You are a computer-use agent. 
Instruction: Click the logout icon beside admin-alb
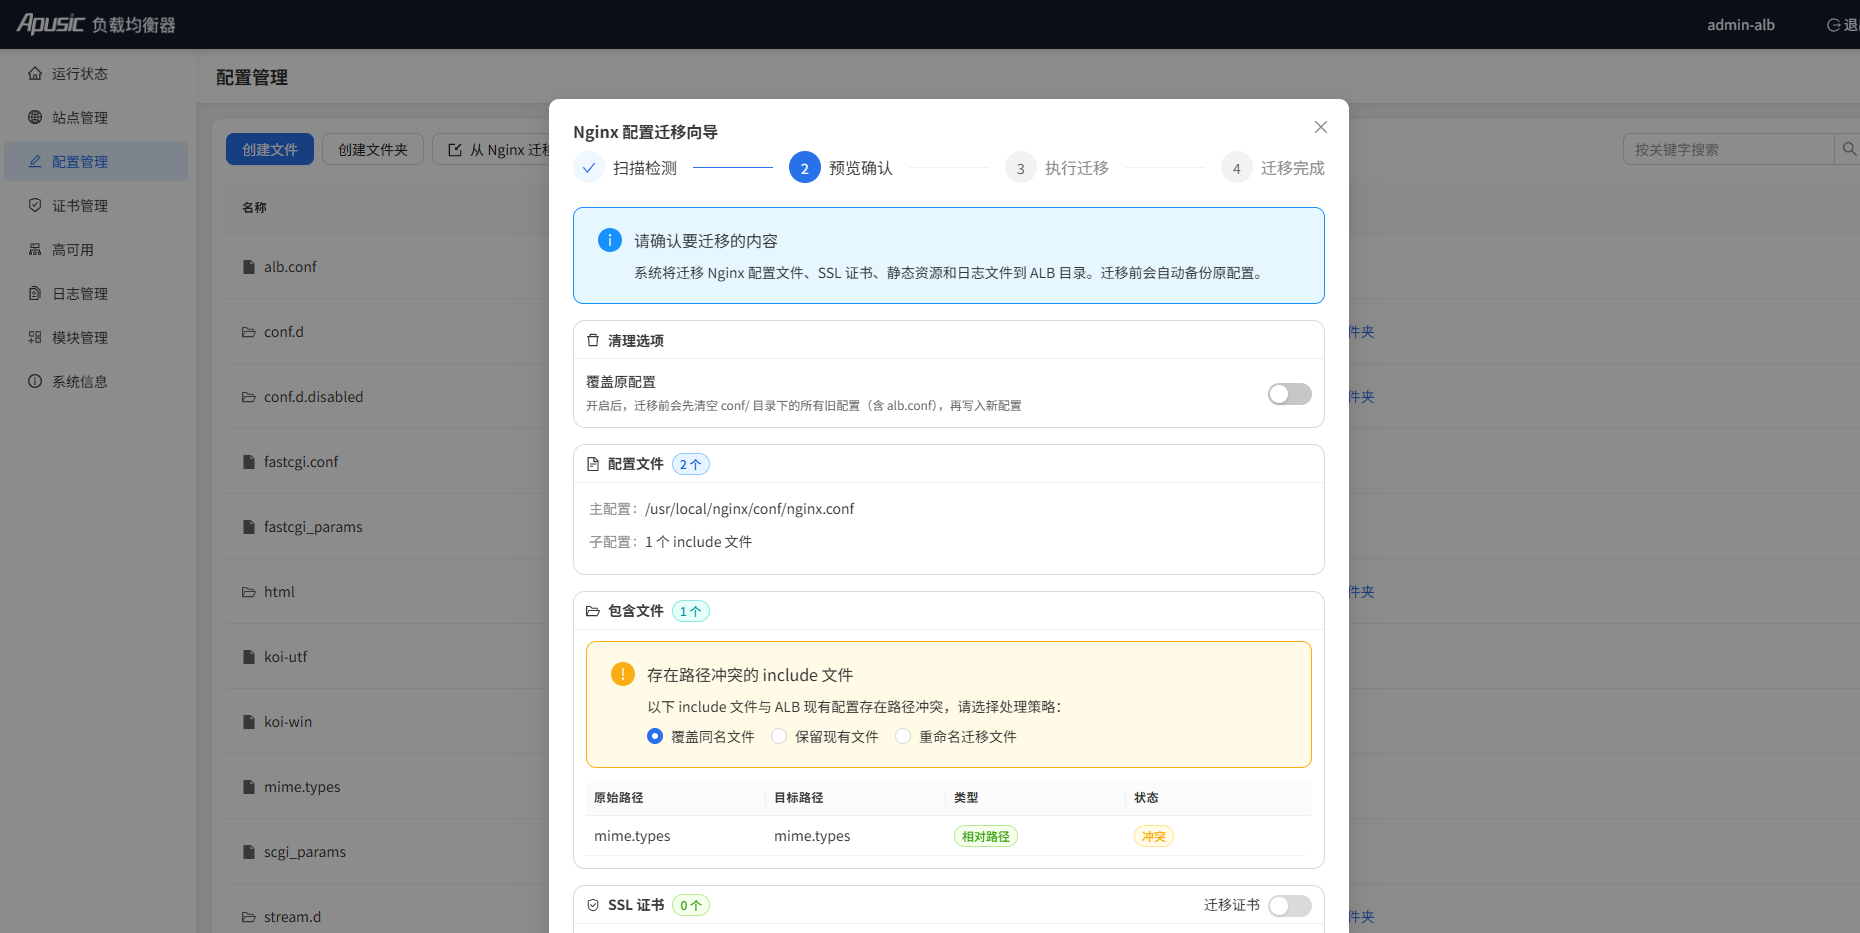1834,25
